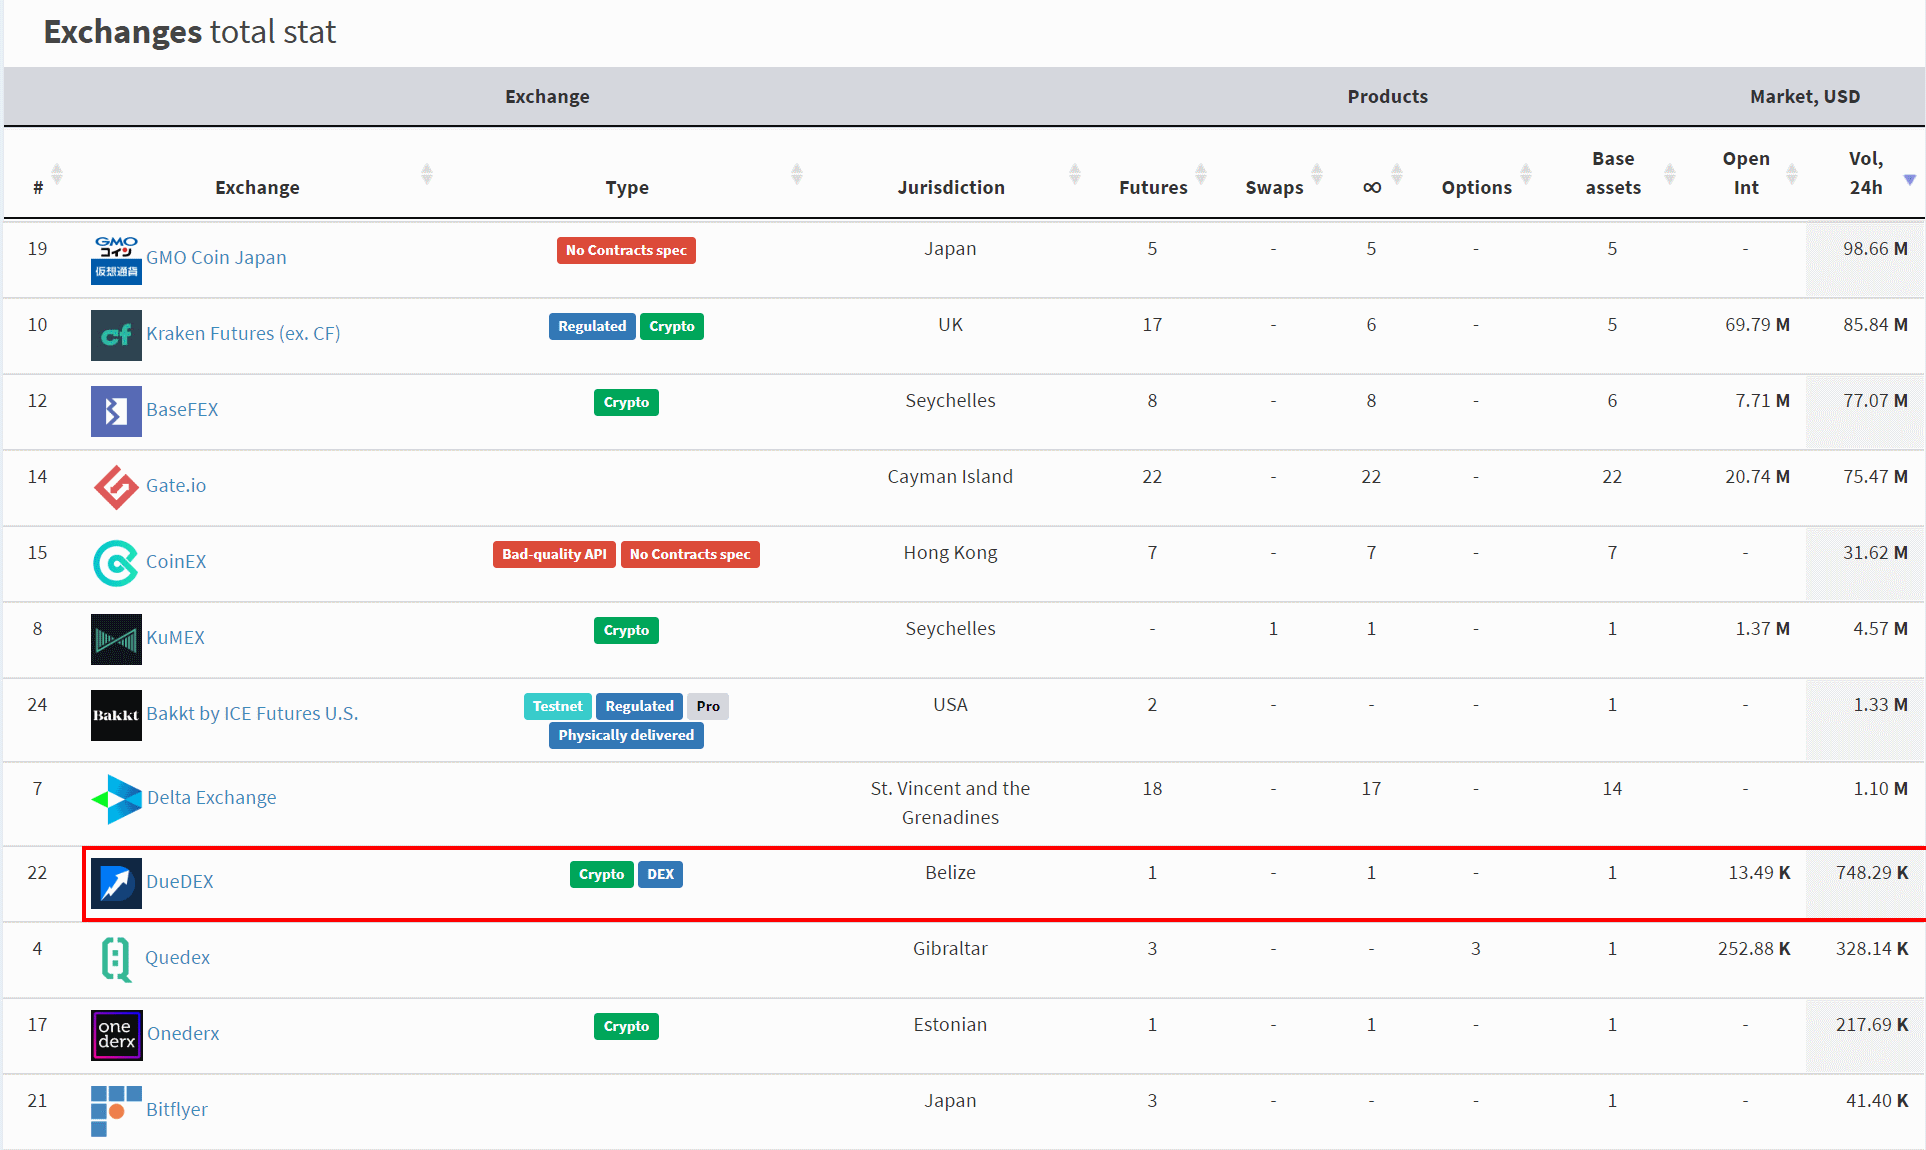The image size is (1926, 1150).
Task: Sort by Futures column arrows
Action: click(x=1201, y=174)
